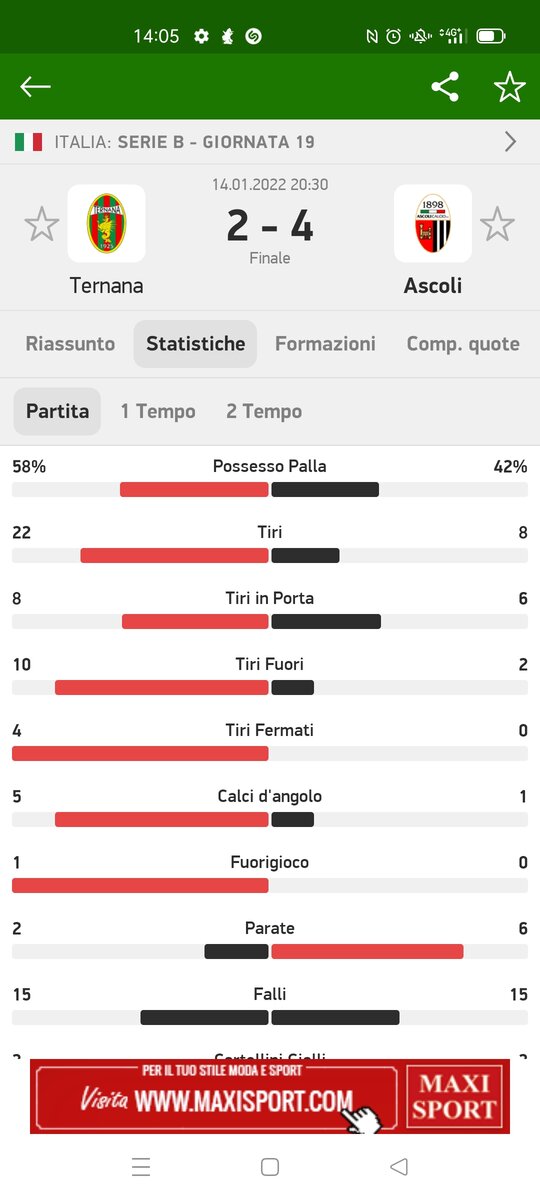Open the Maxi Sport advertisement banner

point(270,1097)
